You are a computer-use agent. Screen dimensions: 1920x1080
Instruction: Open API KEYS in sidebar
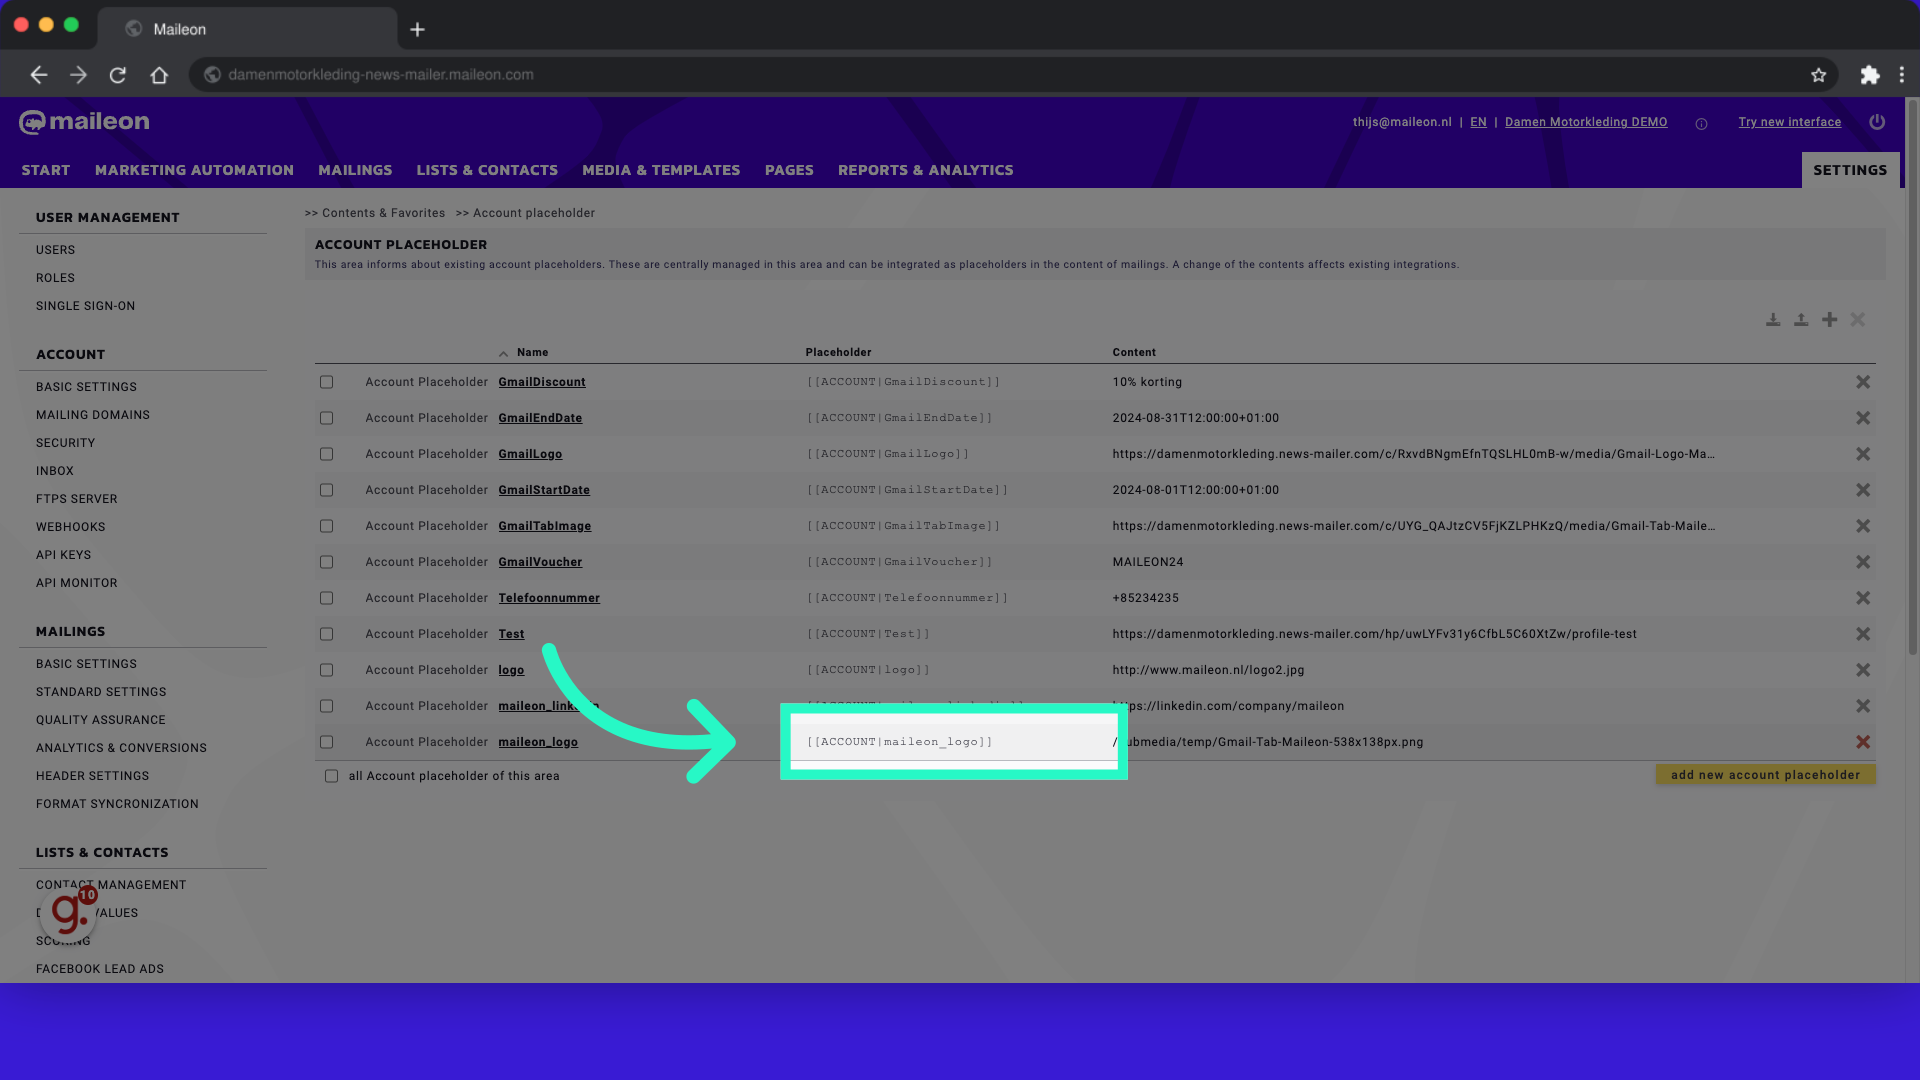coord(63,555)
